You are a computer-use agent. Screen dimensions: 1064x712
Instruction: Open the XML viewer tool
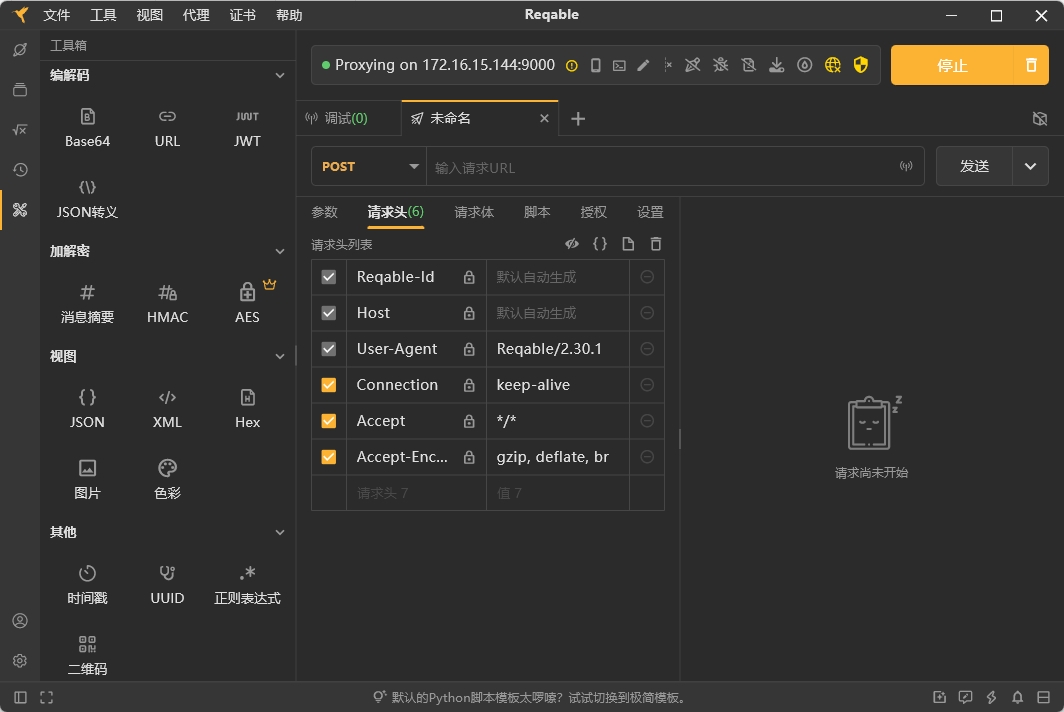[167, 409]
